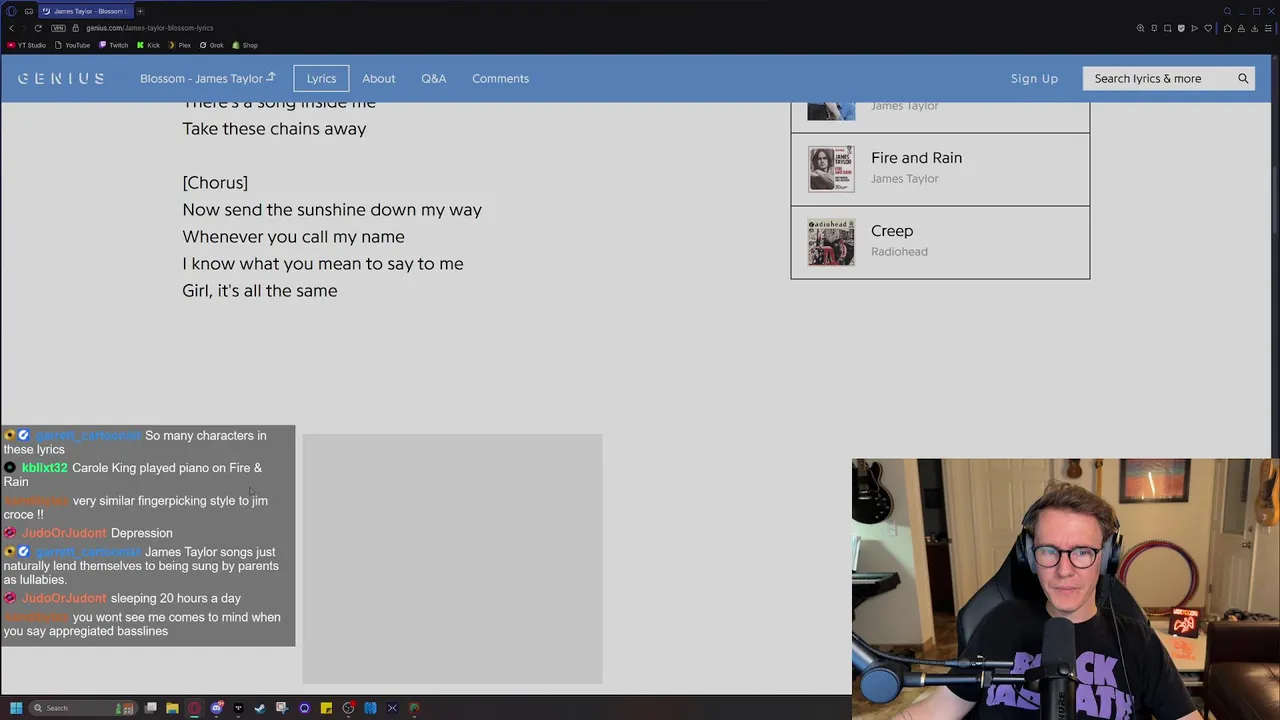Click the snapshot capture icon in toolbar
1280x720 pixels.
coord(1167,28)
